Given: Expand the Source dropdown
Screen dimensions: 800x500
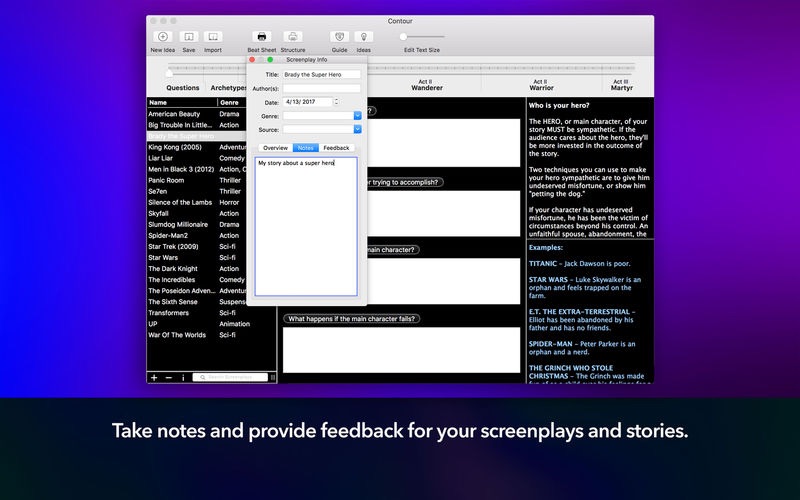Looking at the screenshot, I should [358, 130].
